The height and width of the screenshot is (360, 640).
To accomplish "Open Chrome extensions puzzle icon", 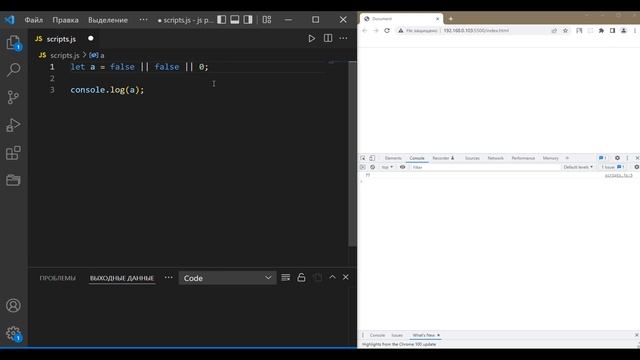I will 601,31.
